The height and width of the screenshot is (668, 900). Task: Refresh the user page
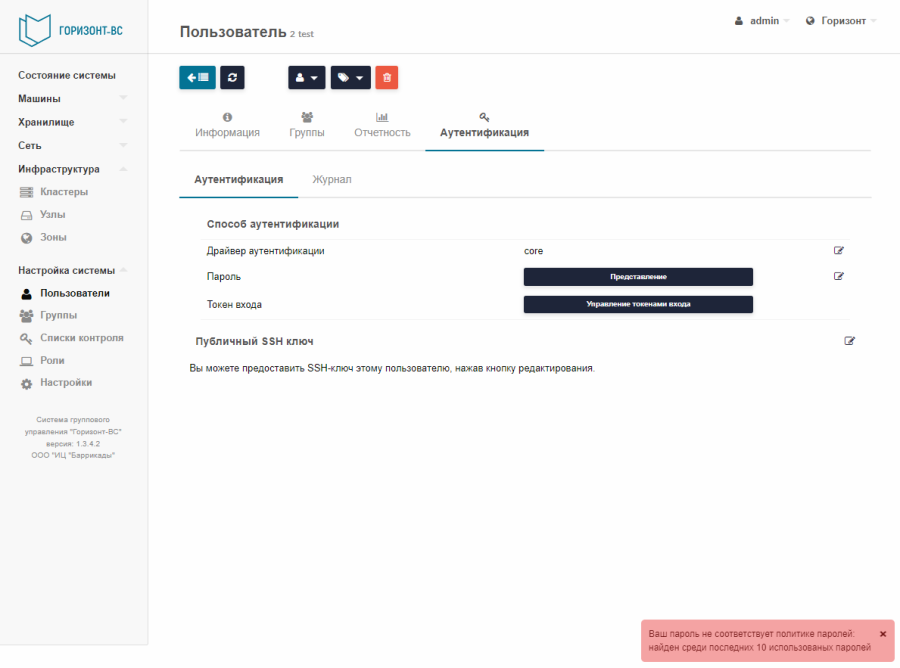(232, 77)
